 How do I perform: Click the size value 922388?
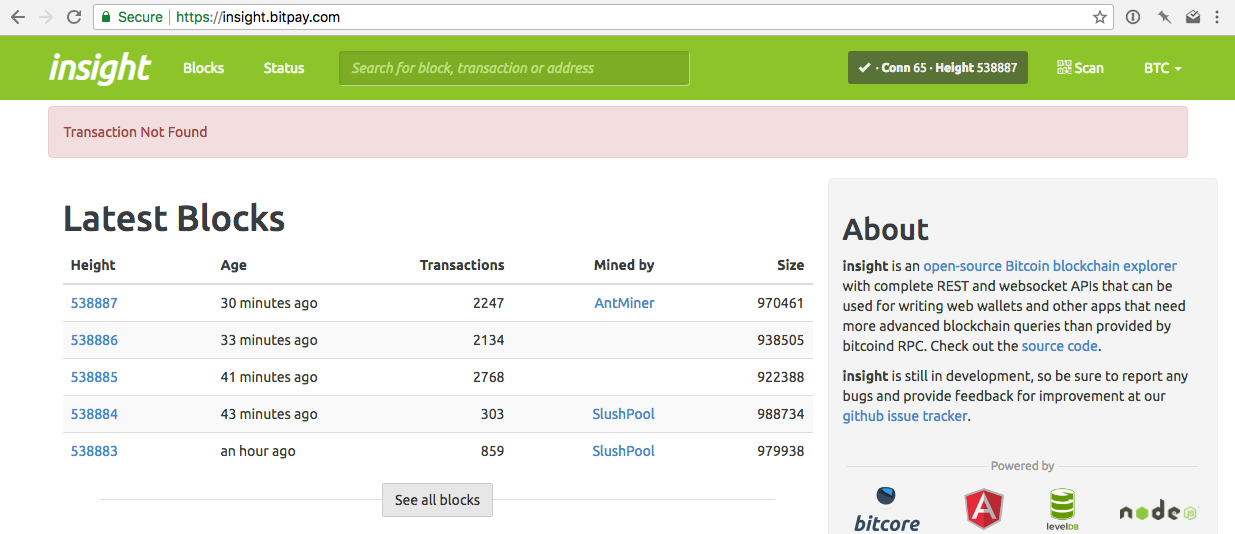(780, 377)
